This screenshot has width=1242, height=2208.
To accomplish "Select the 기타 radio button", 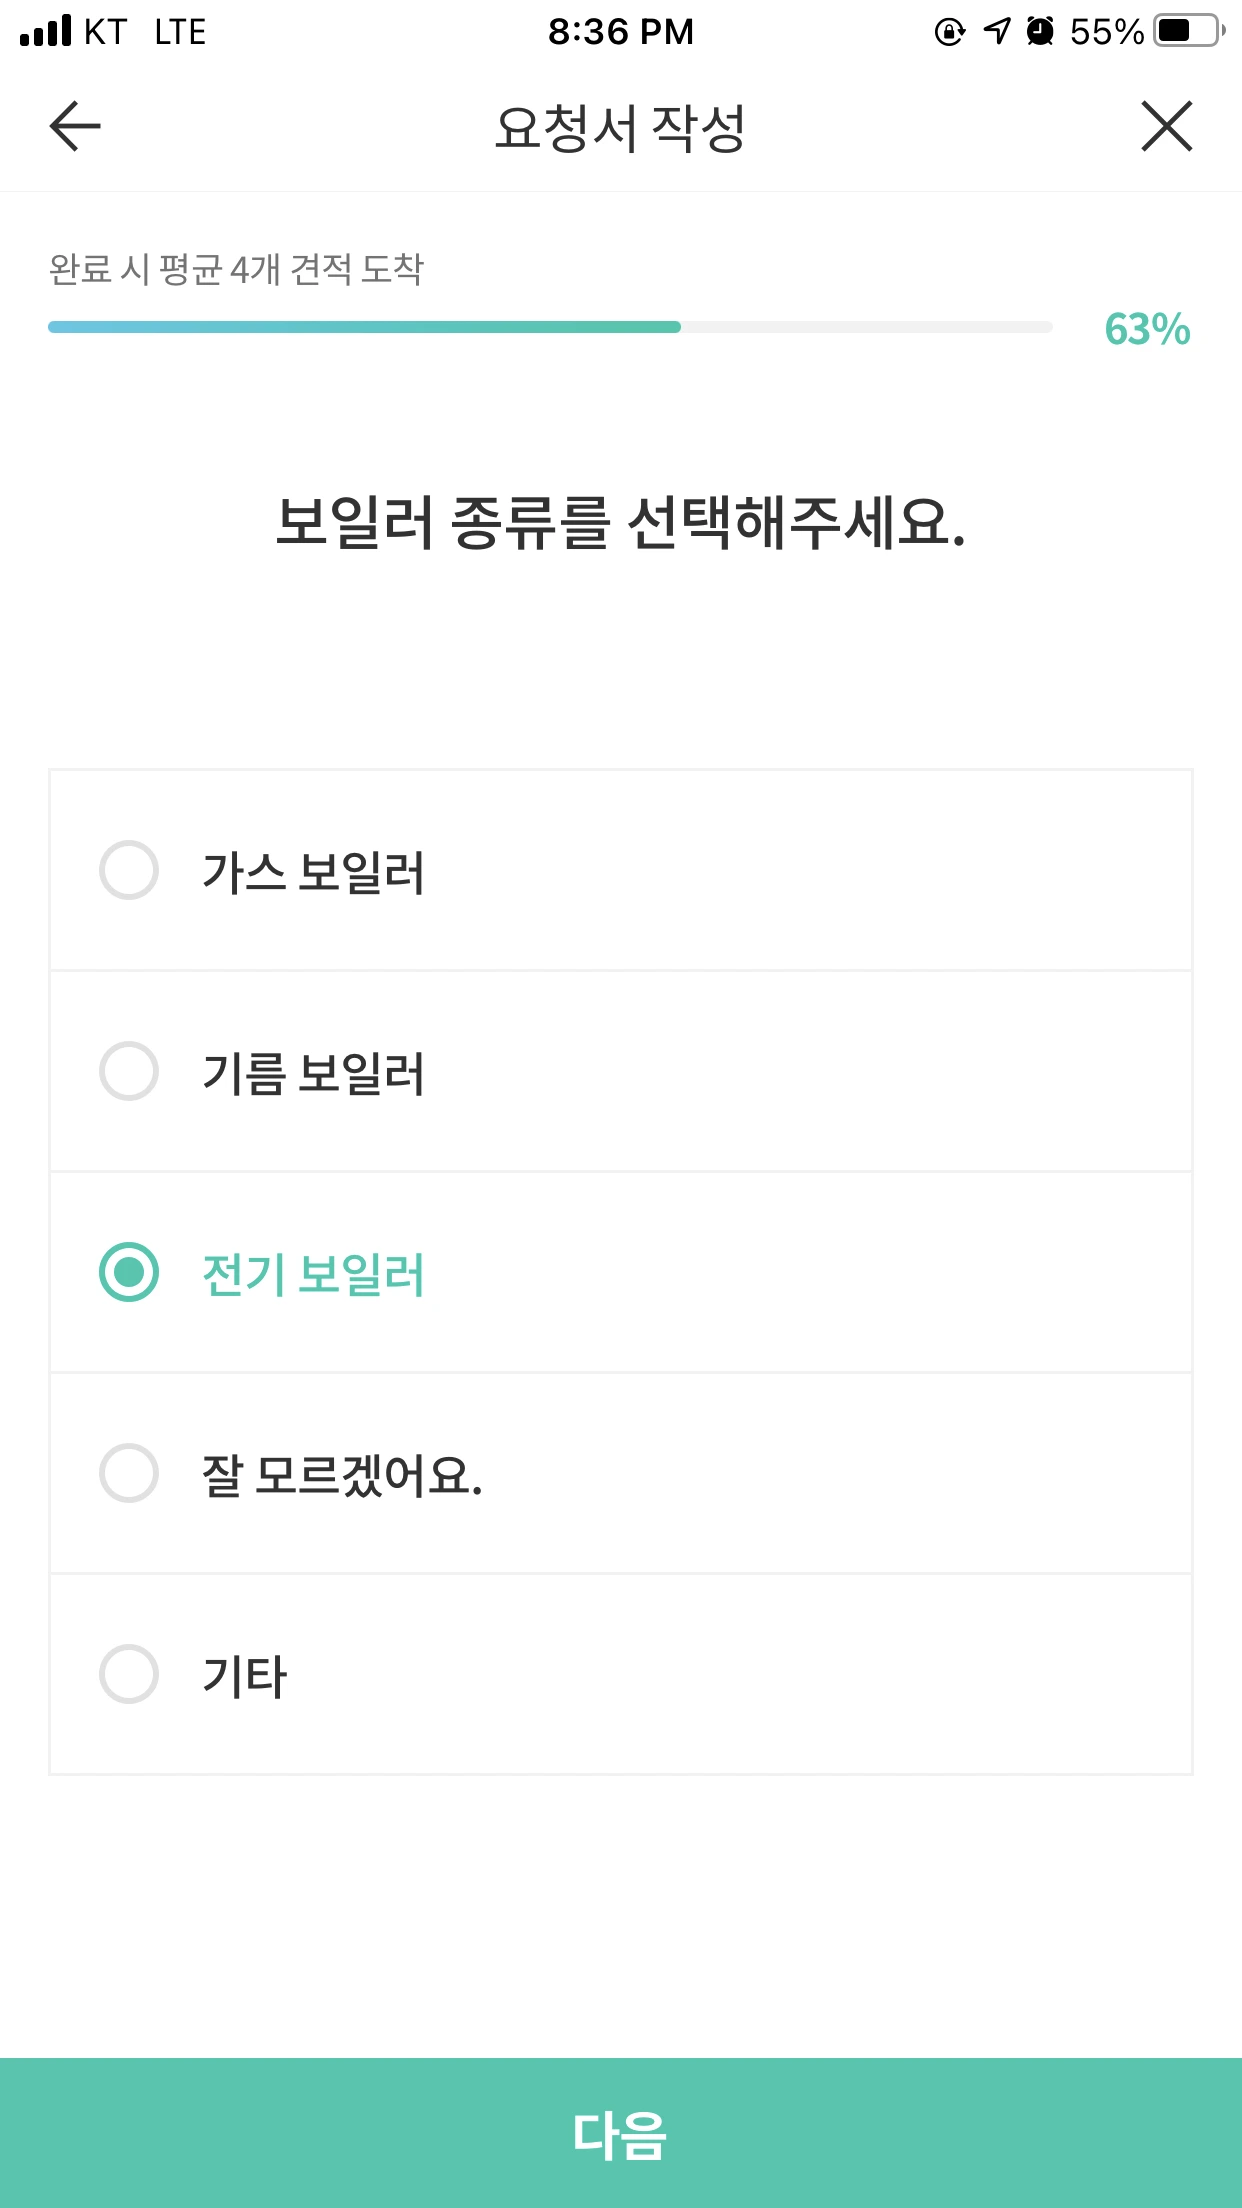I will tap(129, 1674).
